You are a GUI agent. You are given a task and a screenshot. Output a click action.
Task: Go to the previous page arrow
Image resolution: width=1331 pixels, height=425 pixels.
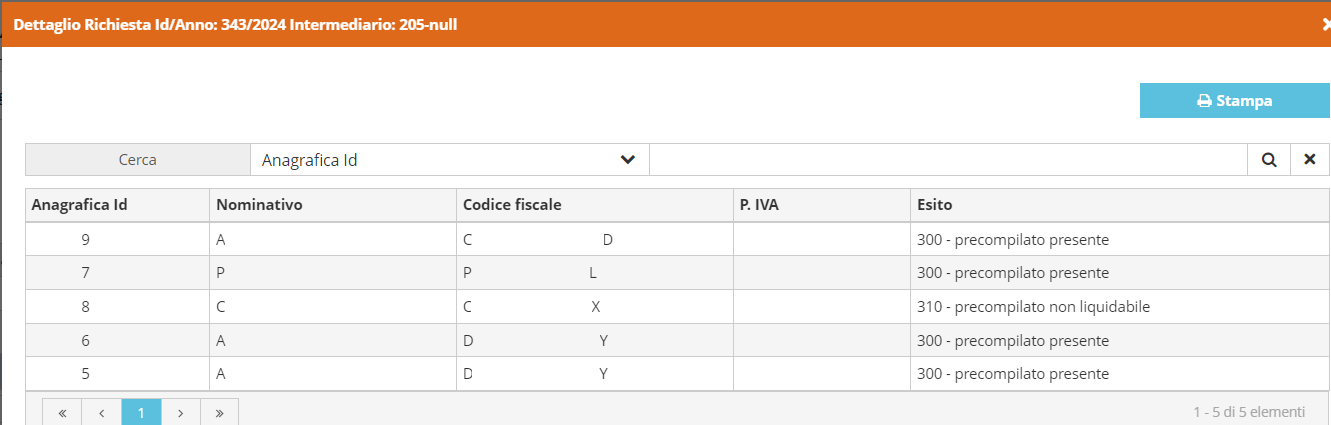click(x=102, y=412)
